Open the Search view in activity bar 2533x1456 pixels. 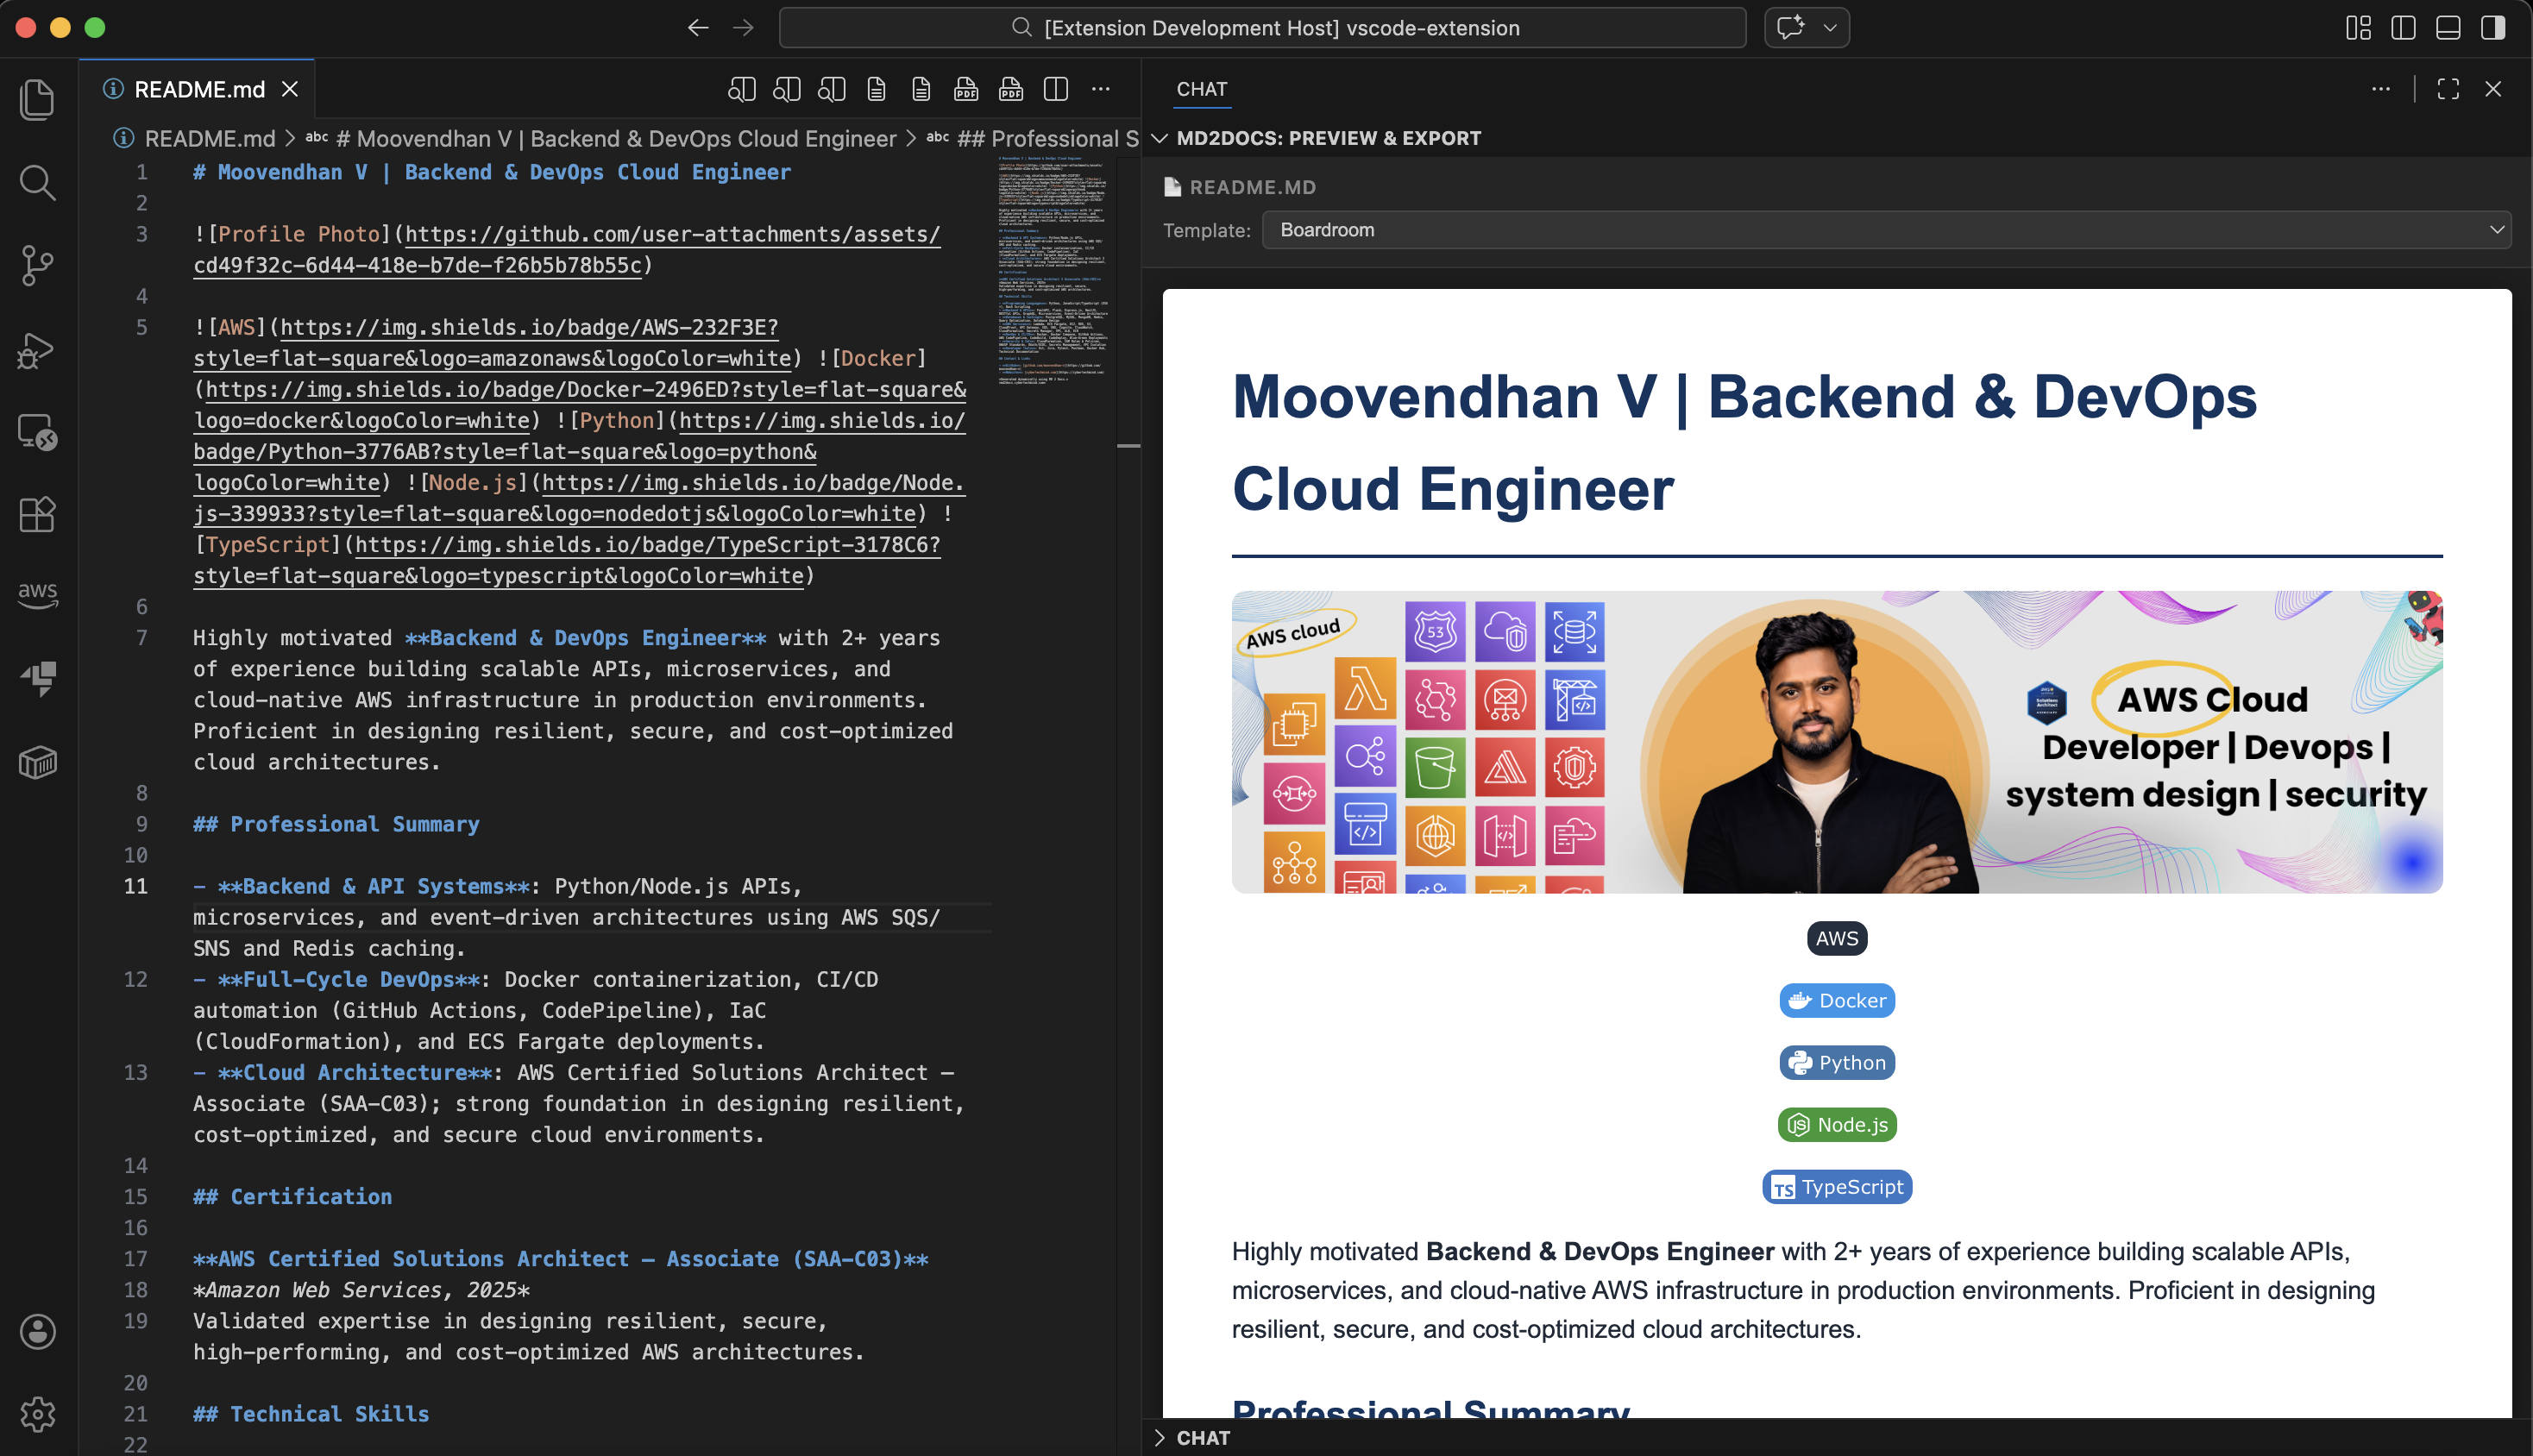[38, 183]
